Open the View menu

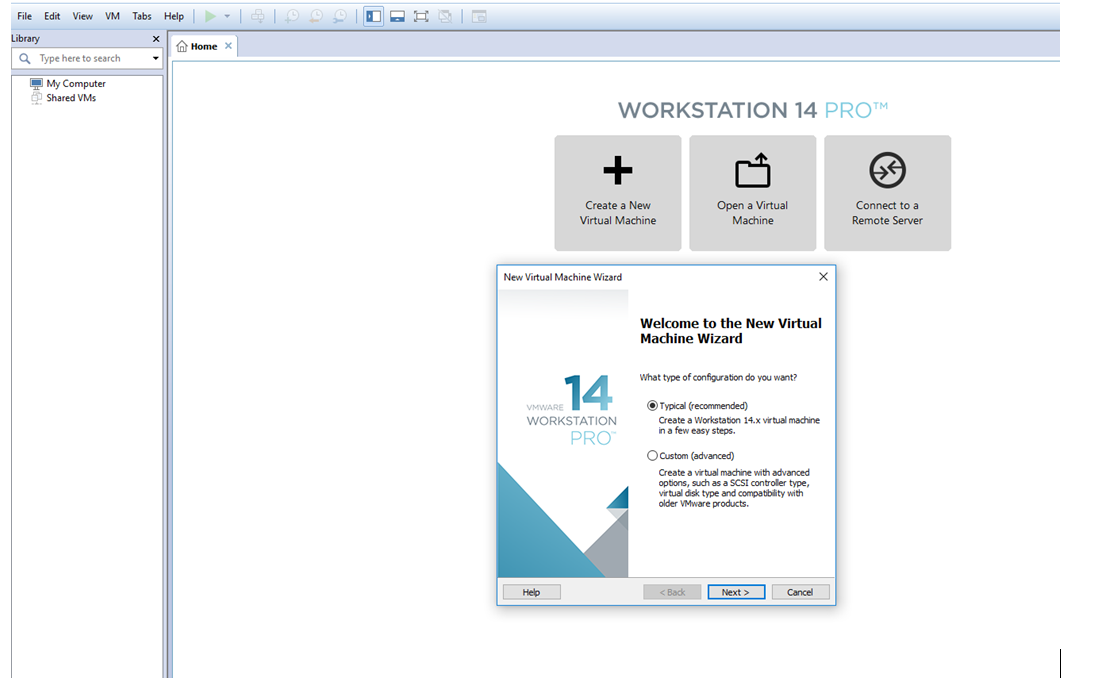click(82, 16)
